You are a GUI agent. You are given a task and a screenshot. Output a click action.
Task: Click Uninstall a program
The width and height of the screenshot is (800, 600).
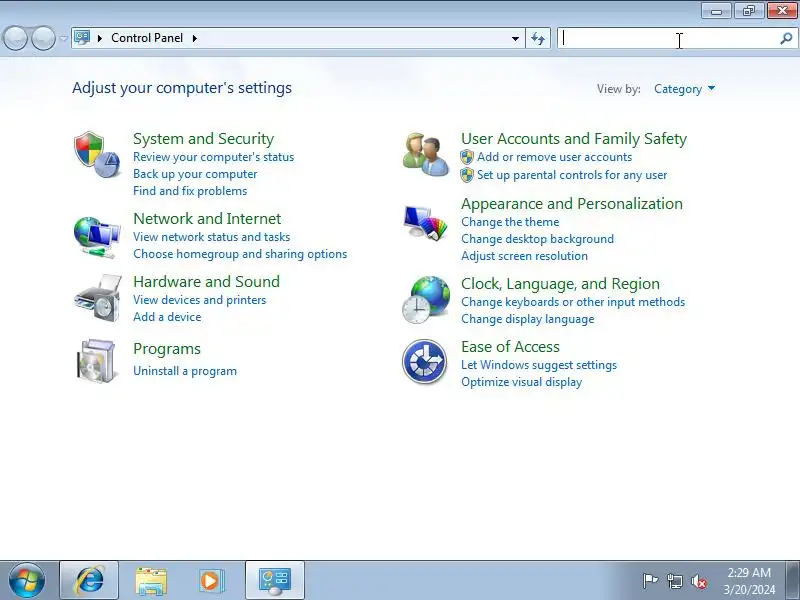pos(185,371)
